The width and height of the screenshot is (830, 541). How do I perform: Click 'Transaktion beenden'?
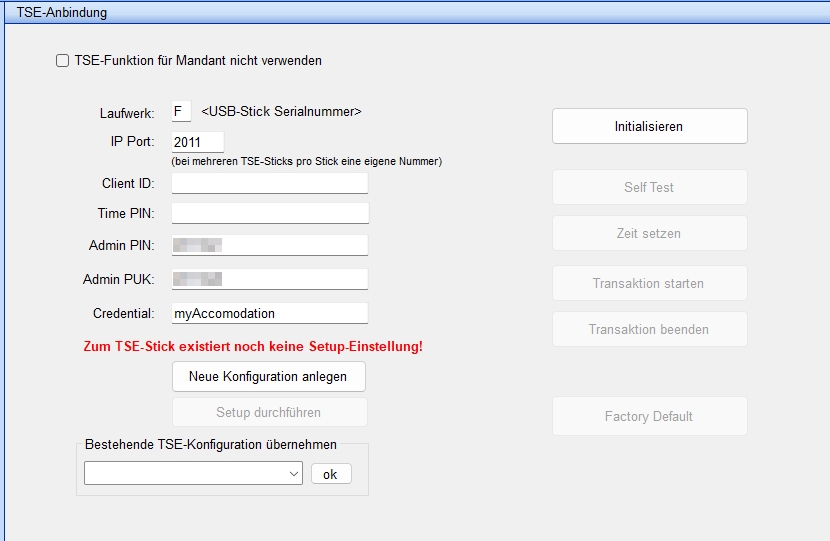pos(649,329)
